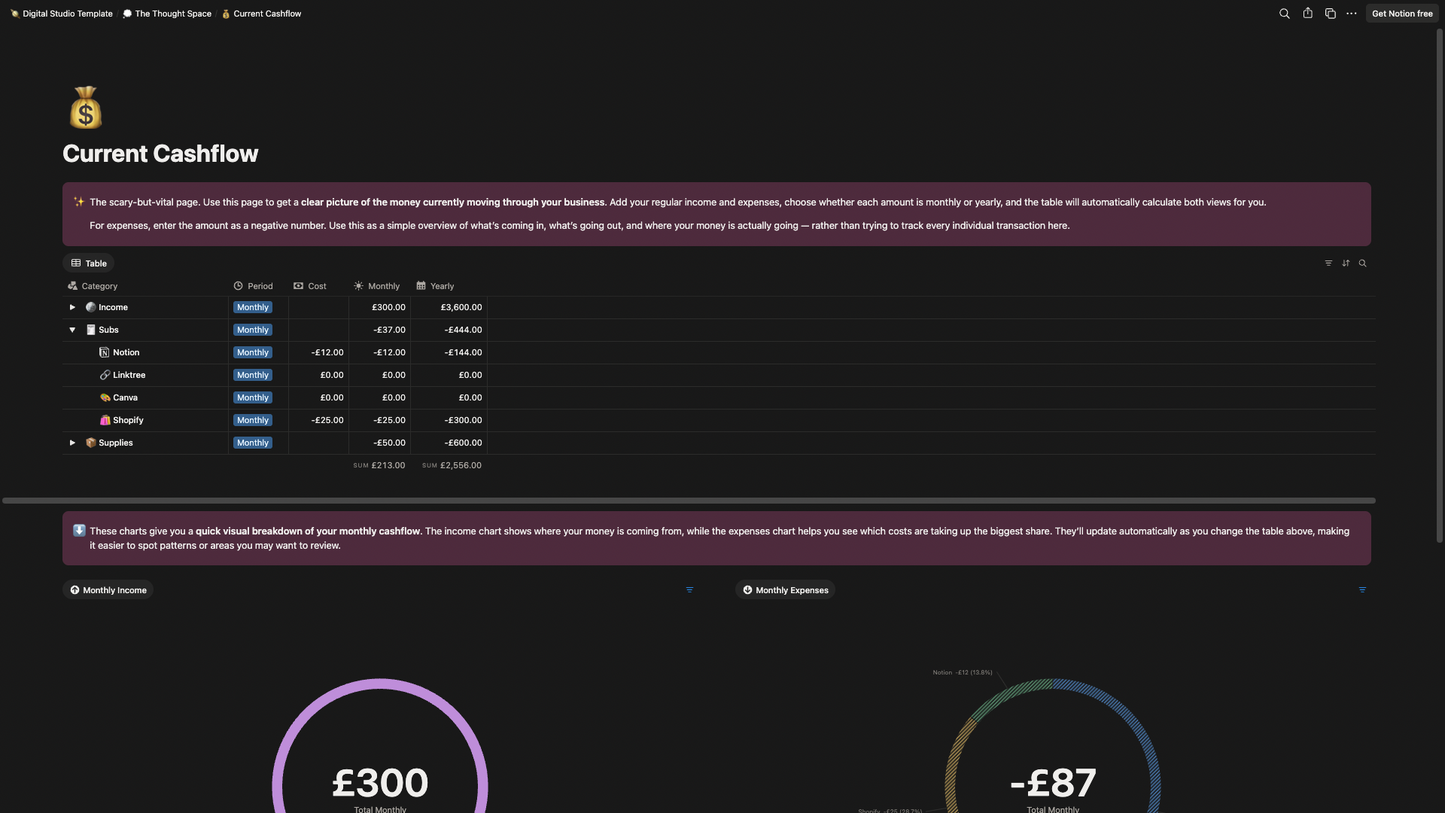Click the Get Notion free button
The image size is (1445, 813).
[x=1402, y=14]
